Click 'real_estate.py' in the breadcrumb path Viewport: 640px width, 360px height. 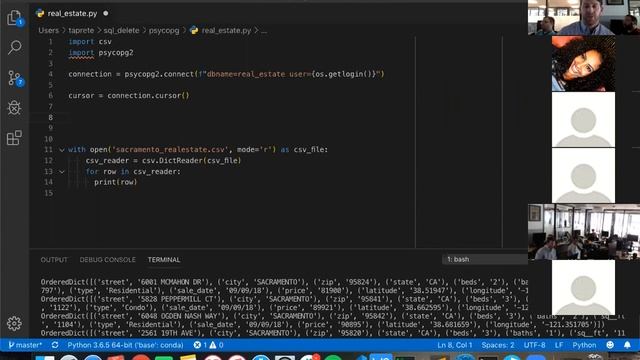pyautogui.click(x=226, y=30)
